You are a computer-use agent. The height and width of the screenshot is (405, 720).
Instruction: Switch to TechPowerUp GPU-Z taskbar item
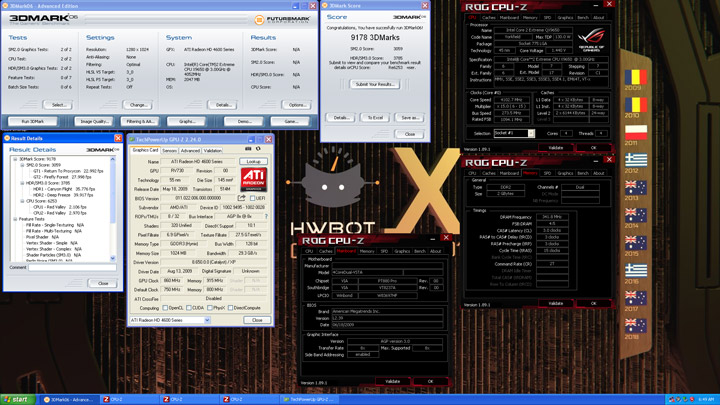[x=309, y=399]
